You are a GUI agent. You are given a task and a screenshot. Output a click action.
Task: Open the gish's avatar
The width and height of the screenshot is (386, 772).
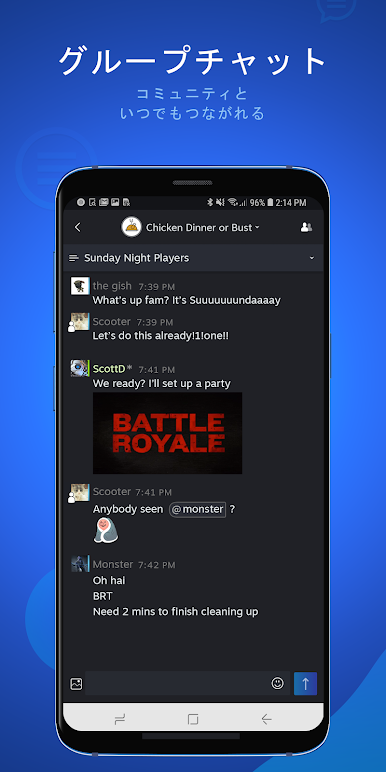pyautogui.click(x=80, y=286)
